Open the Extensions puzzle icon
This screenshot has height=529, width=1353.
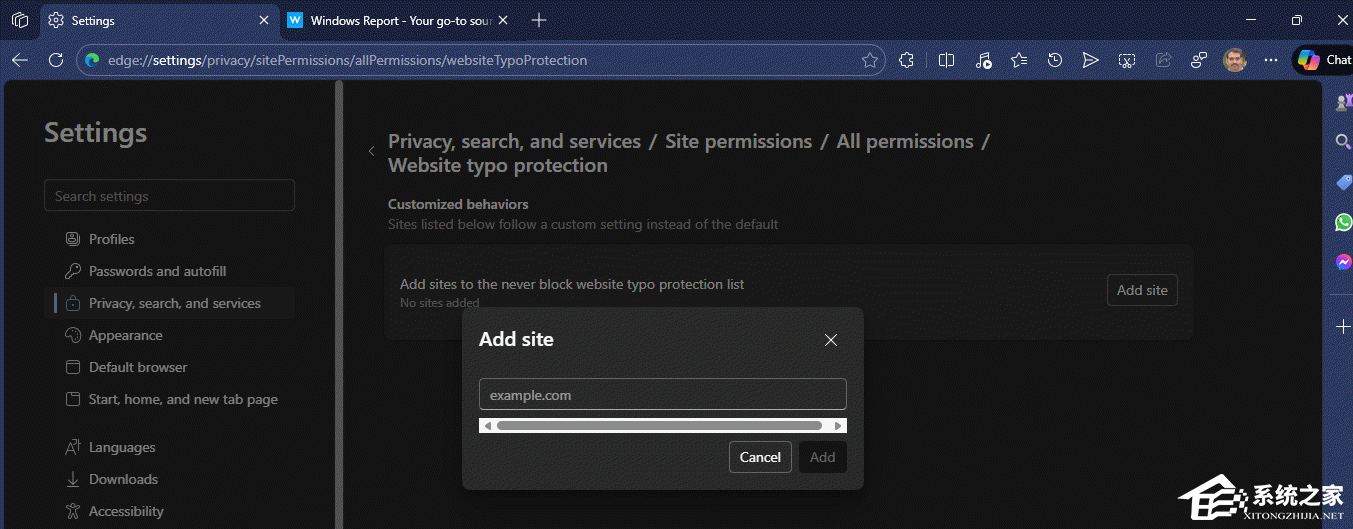click(x=907, y=60)
